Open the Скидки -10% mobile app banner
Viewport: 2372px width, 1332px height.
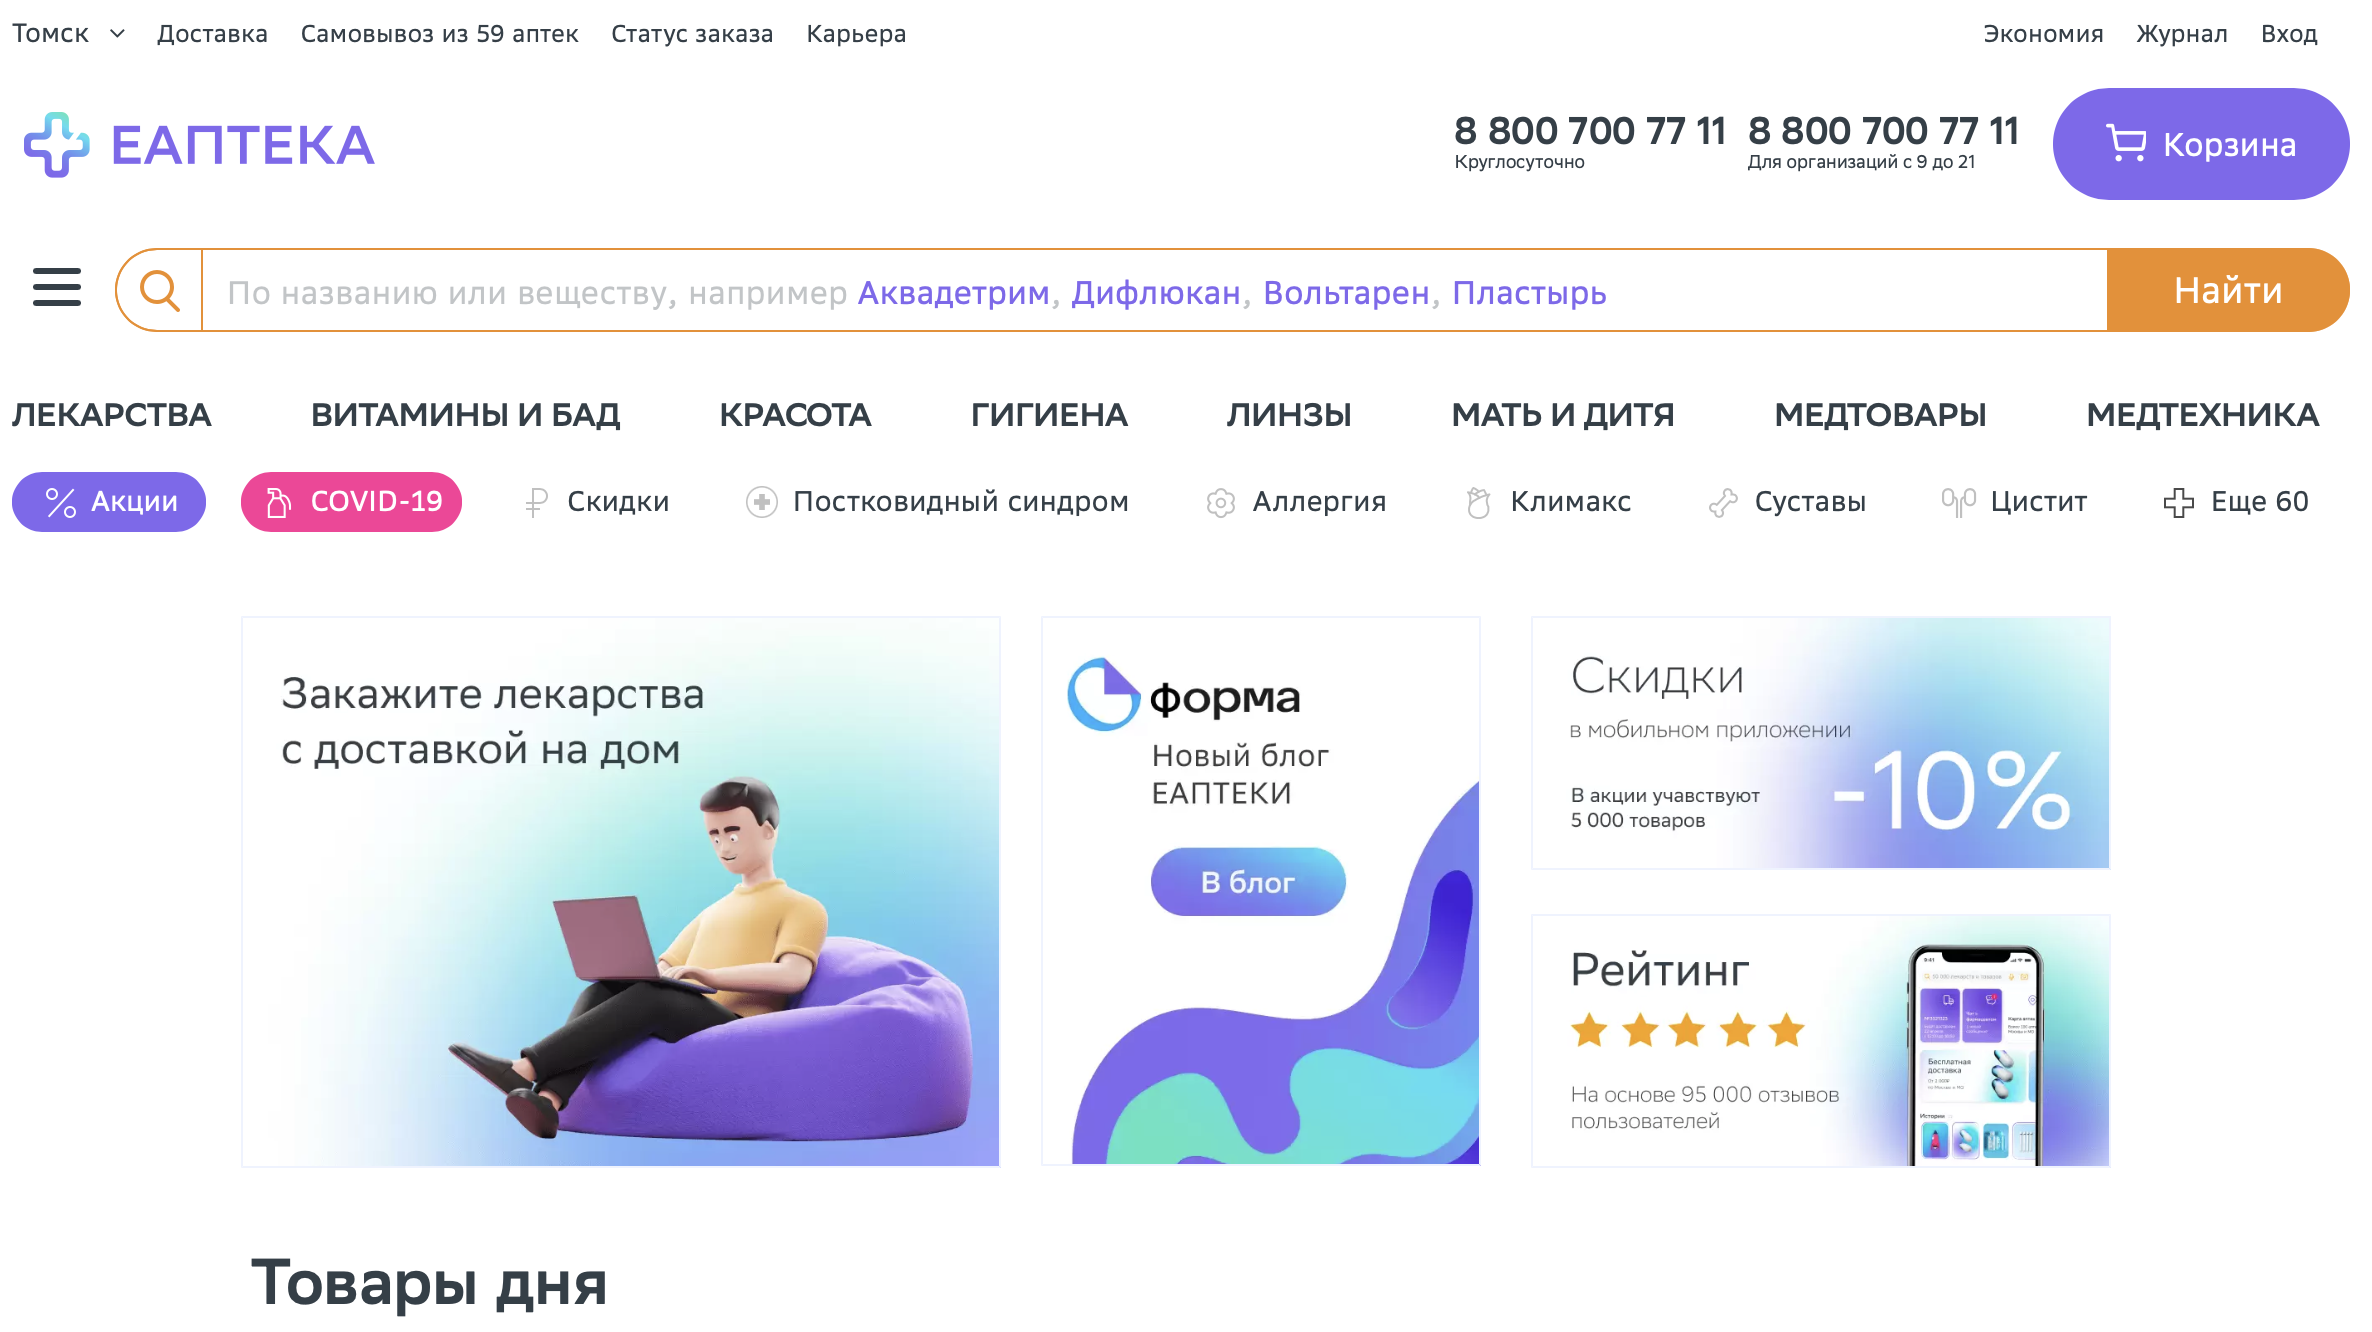coord(1820,743)
